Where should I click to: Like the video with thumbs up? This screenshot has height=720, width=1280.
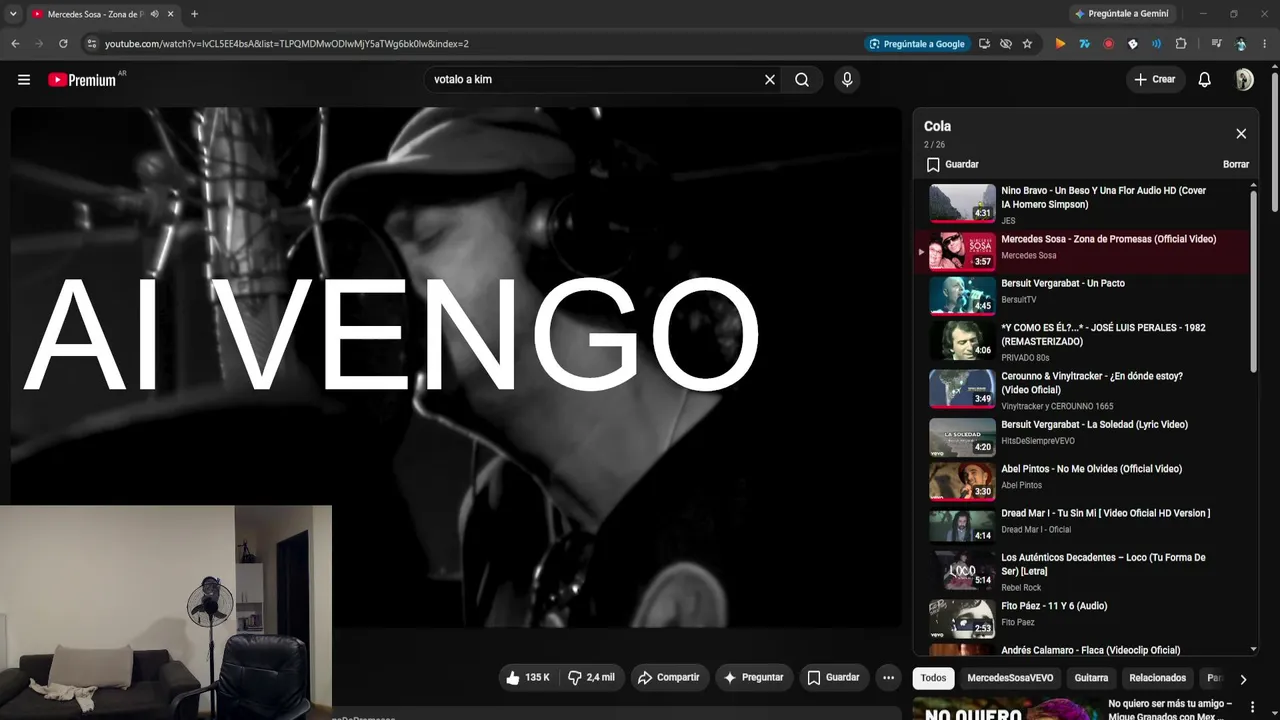tap(527, 678)
